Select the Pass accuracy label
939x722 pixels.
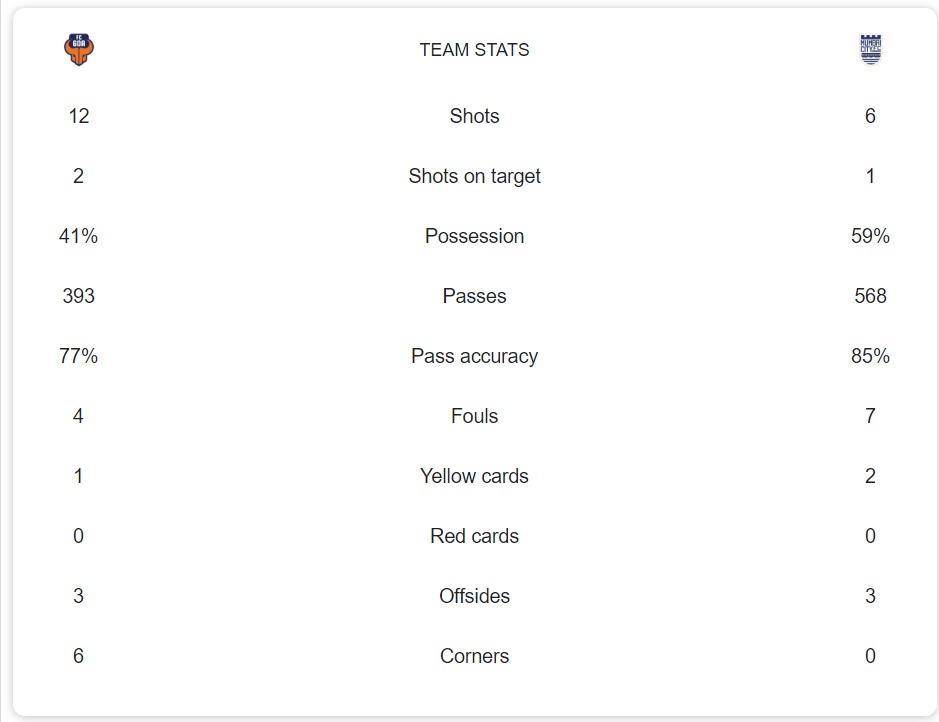pos(474,356)
